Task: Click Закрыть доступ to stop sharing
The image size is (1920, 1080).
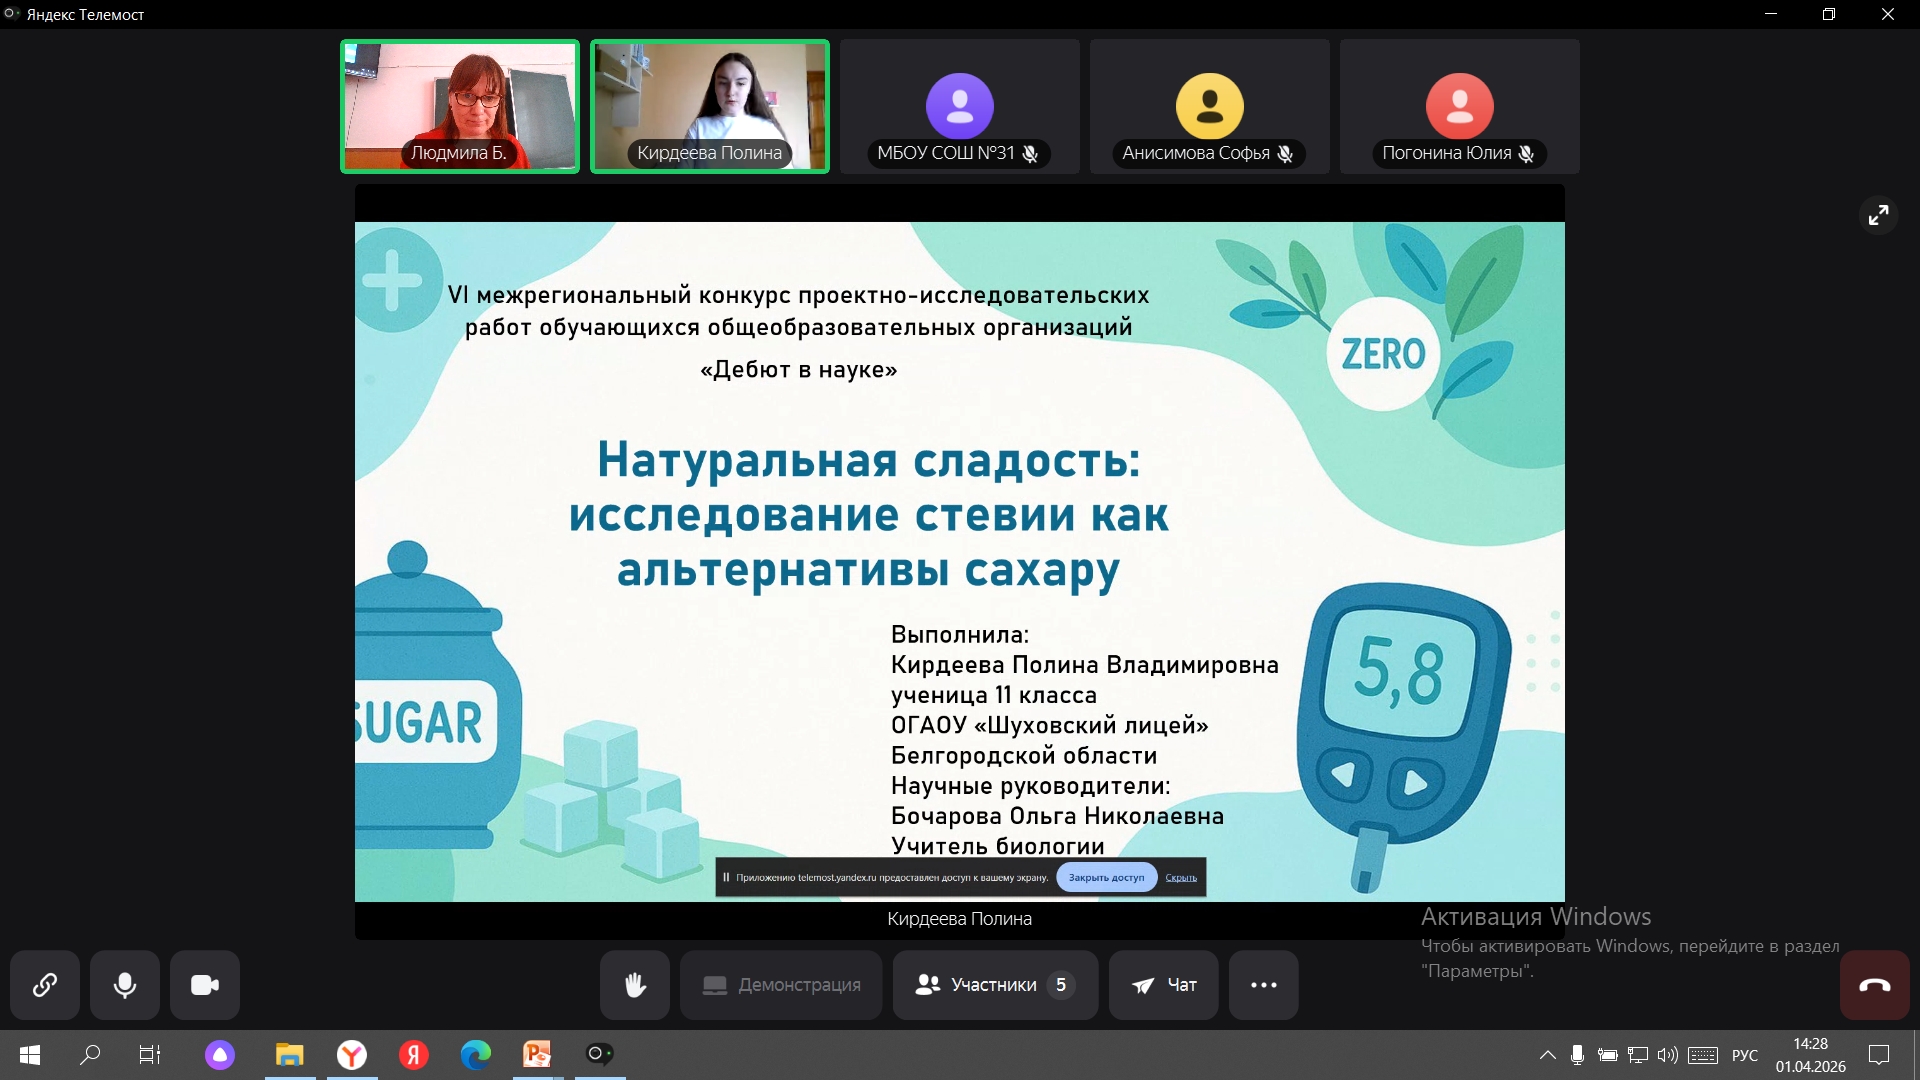Action: point(1106,877)
